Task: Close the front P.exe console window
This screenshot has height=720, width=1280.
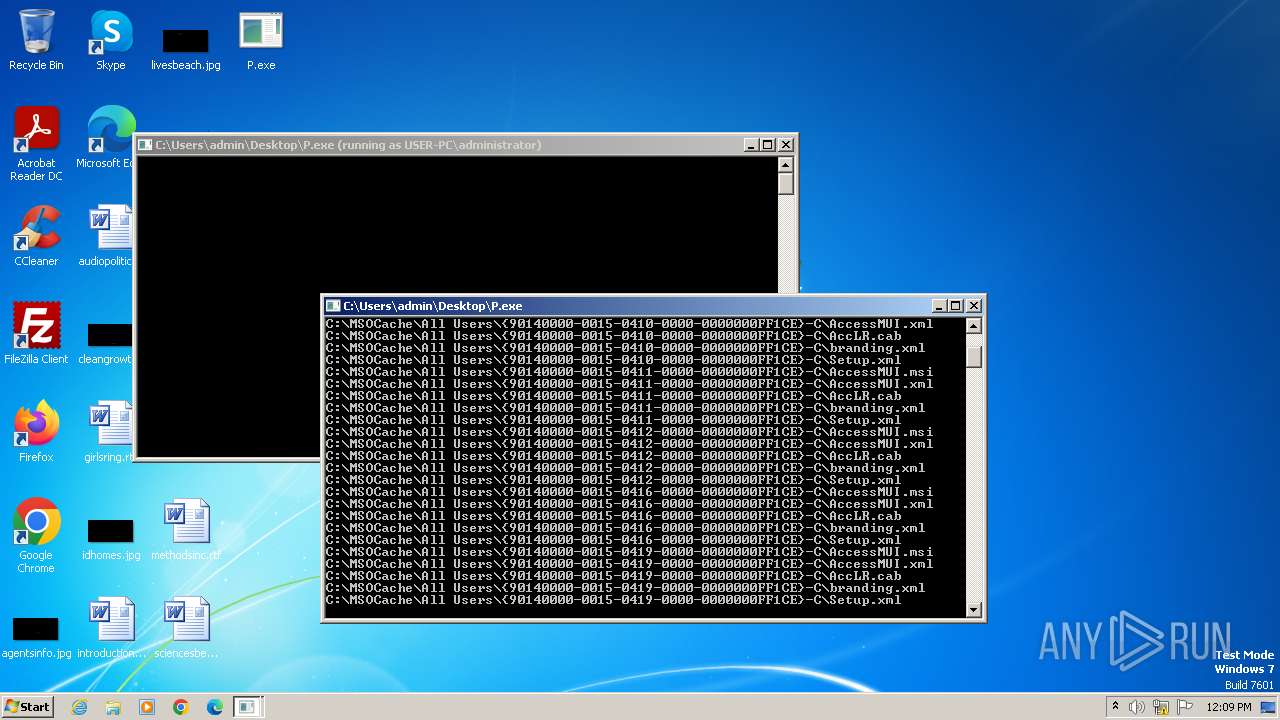Action: point(974,306)
